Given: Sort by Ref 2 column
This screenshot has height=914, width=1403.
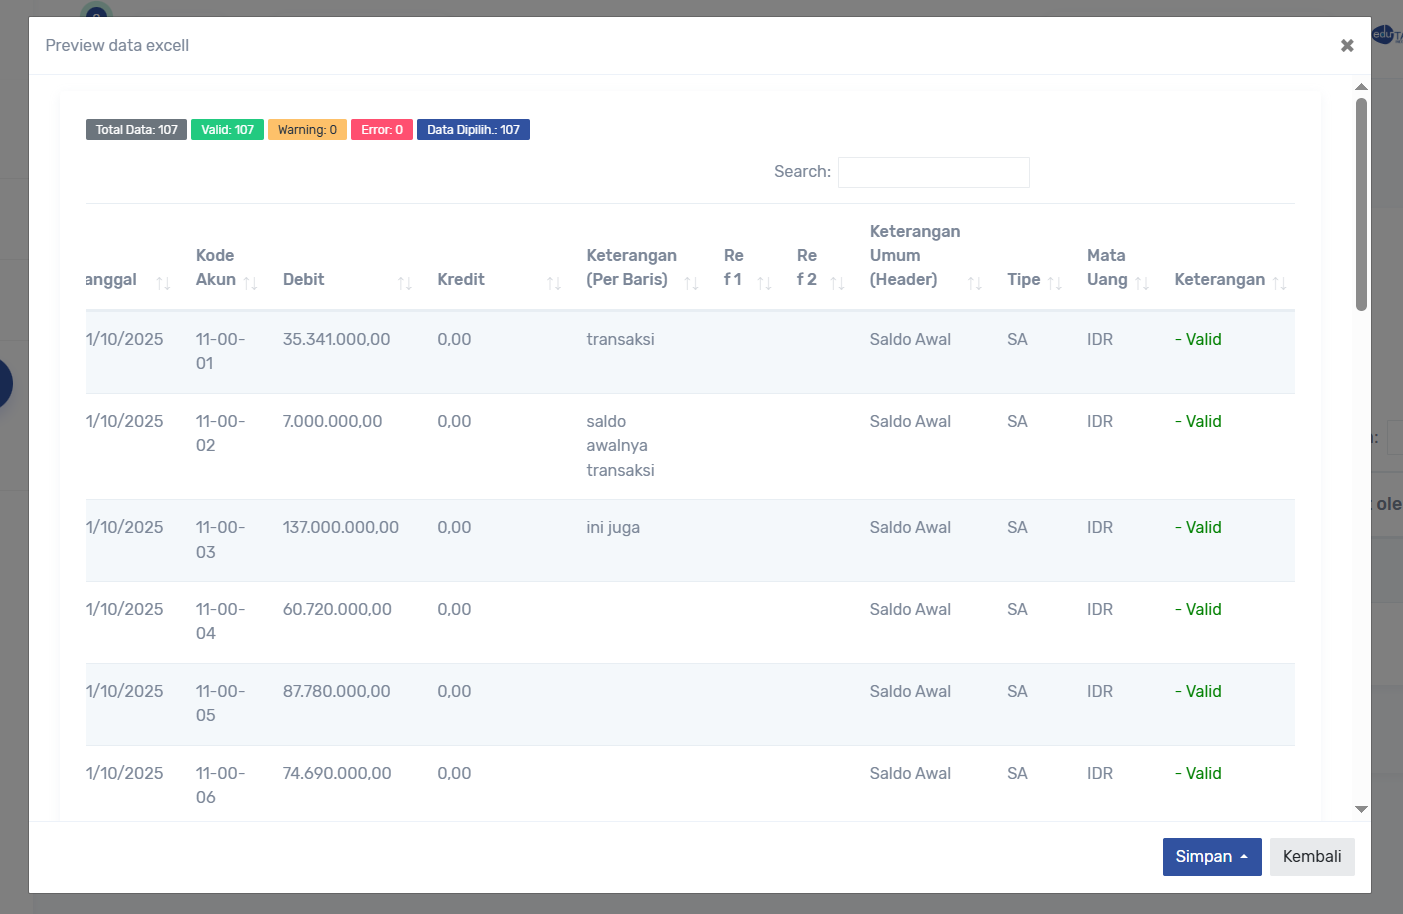Looking at the screenshot, I should point(820,268).
